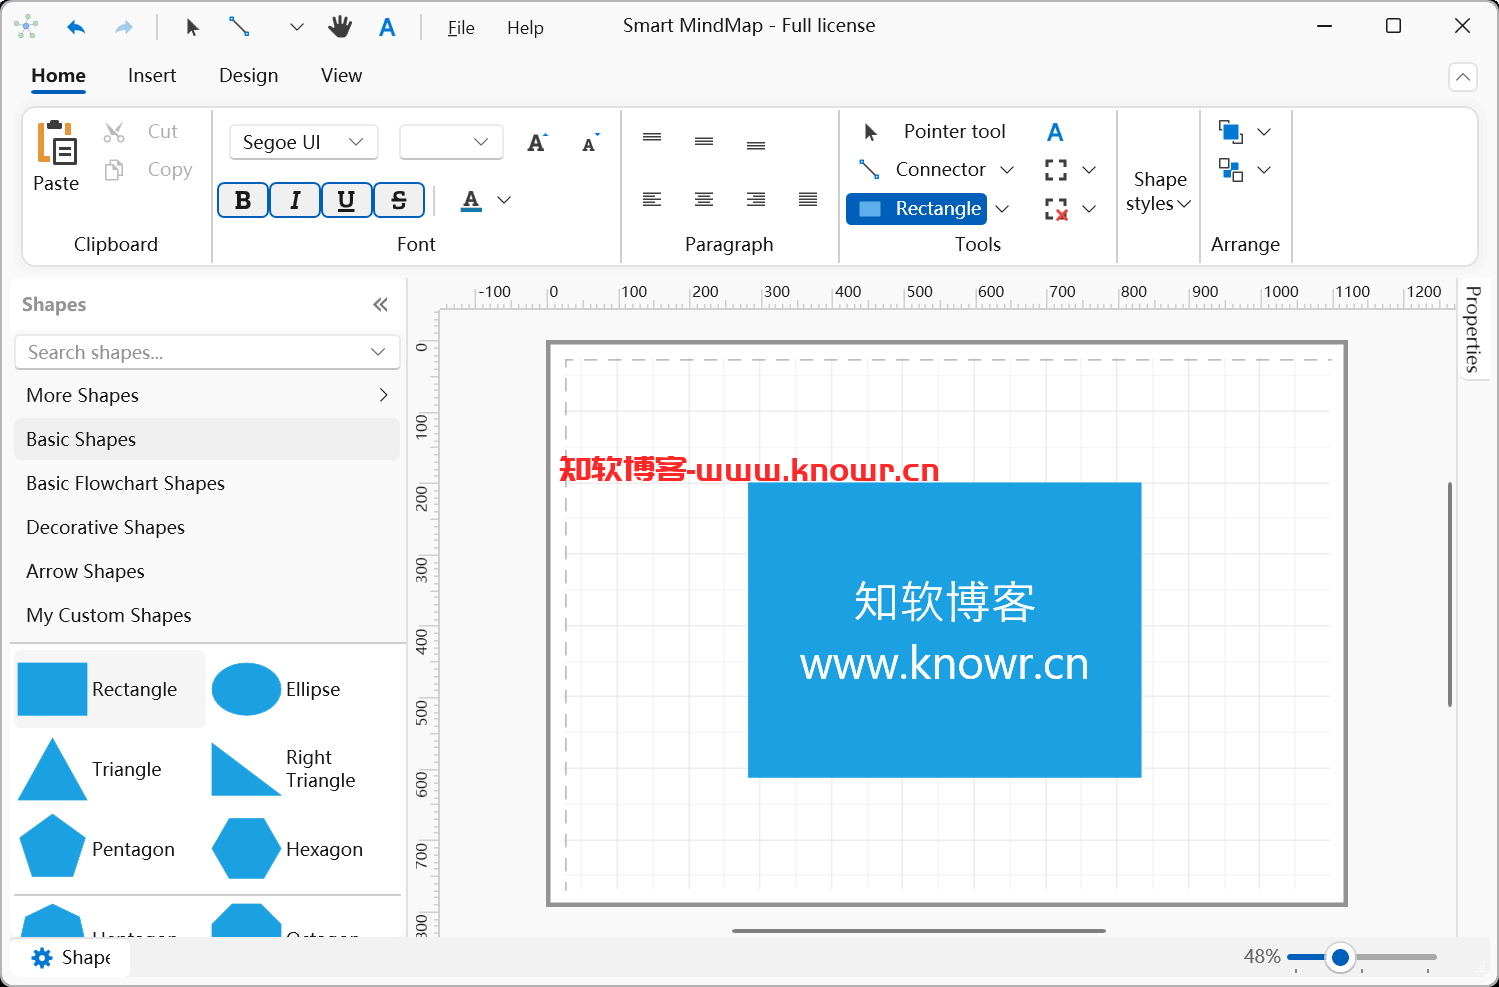Screen dimensions: 1499x987
Task: Toggle strikethrough formatting
Action: pos(399,200)
